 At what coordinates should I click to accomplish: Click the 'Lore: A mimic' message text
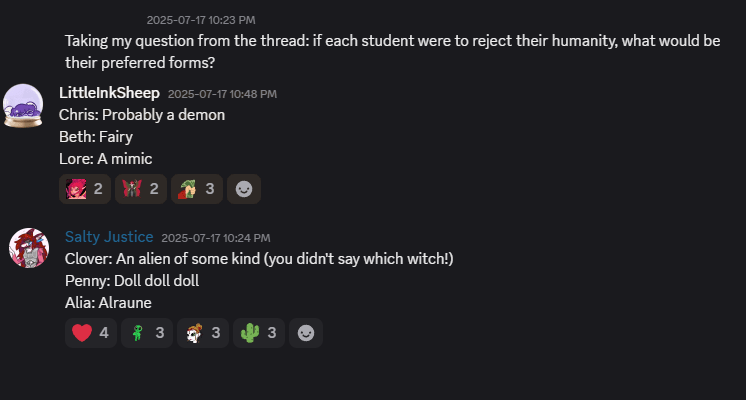(105, 158)
